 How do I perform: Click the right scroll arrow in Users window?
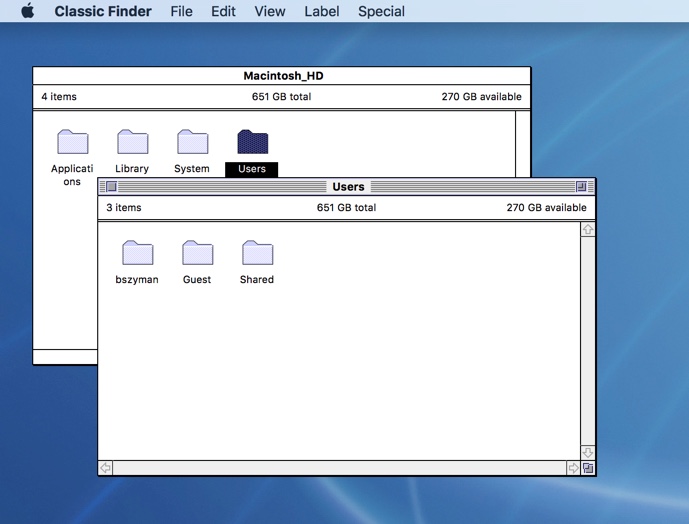[x=573, y=468]
